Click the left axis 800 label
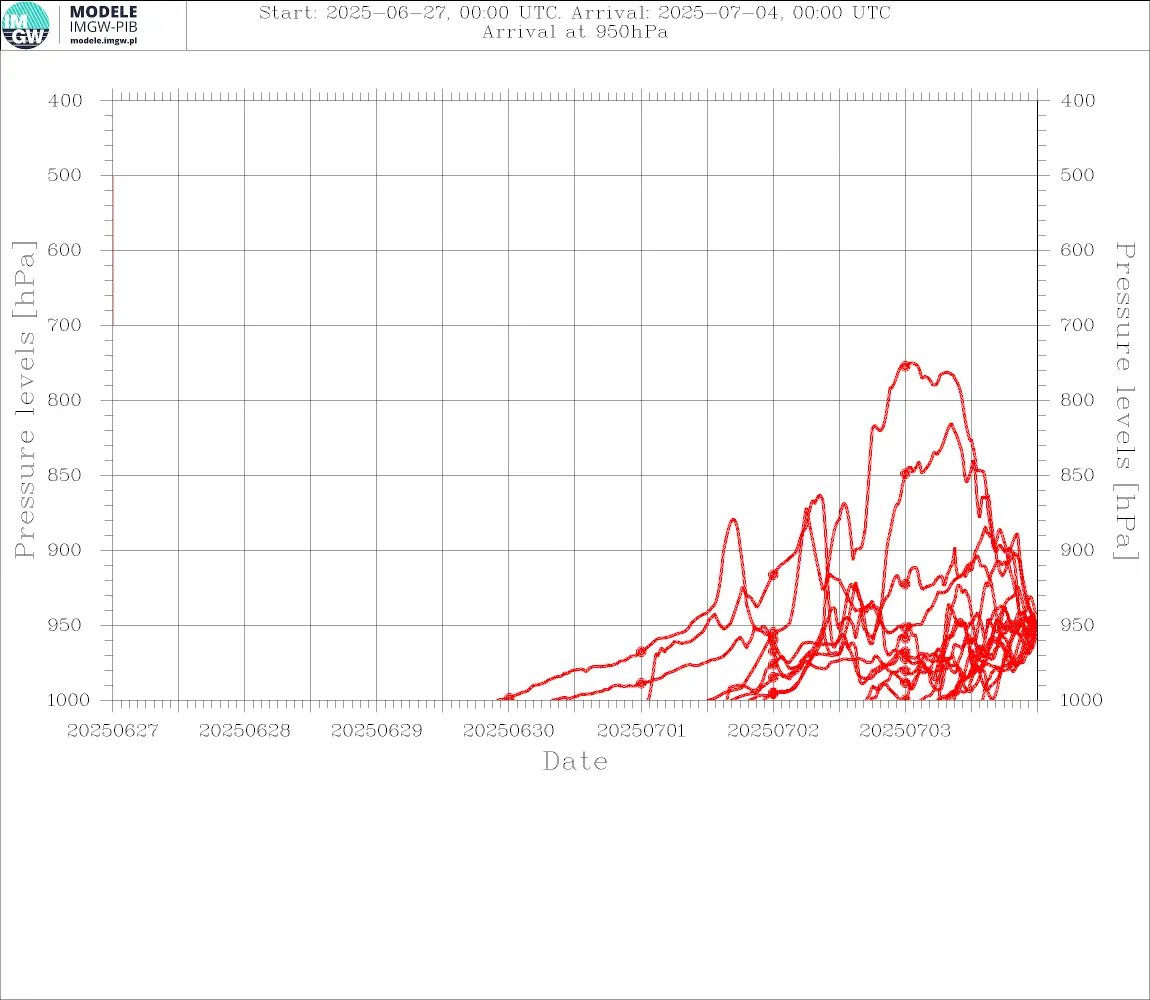The height and width of the screenshot is (1000, 1150). click(x=65, y=401)
